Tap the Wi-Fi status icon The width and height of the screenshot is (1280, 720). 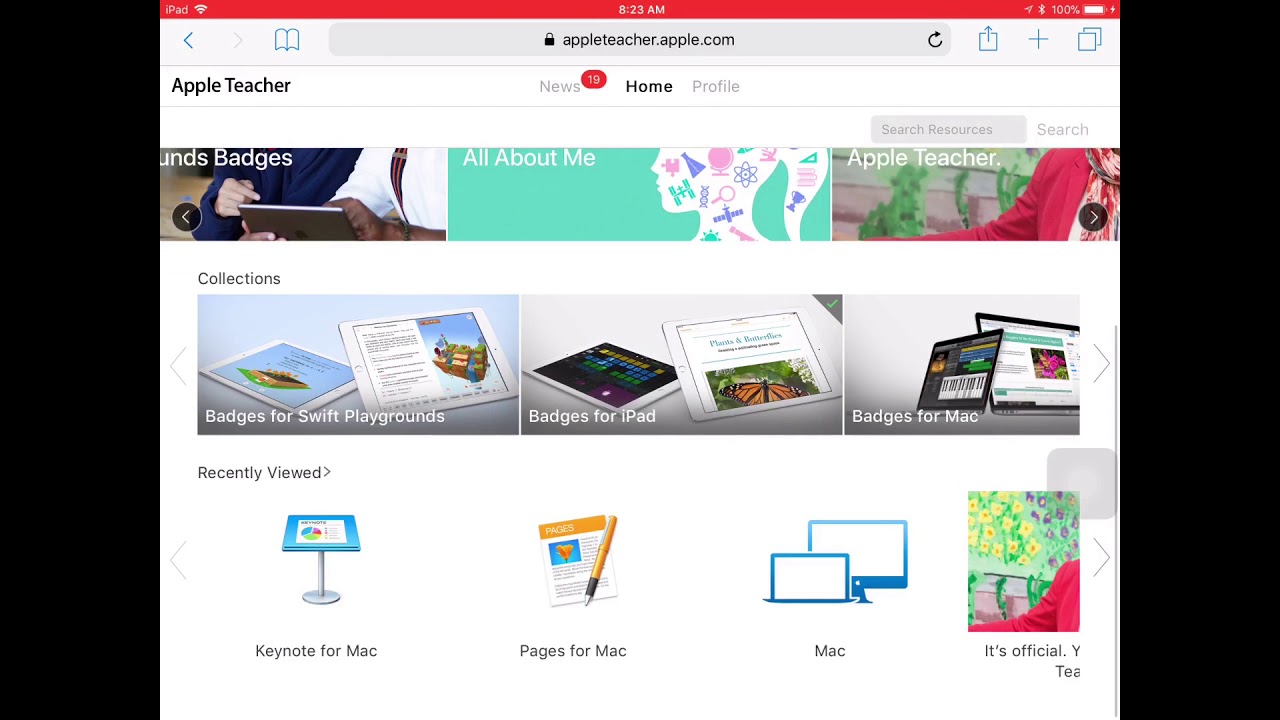click(201, 9)
